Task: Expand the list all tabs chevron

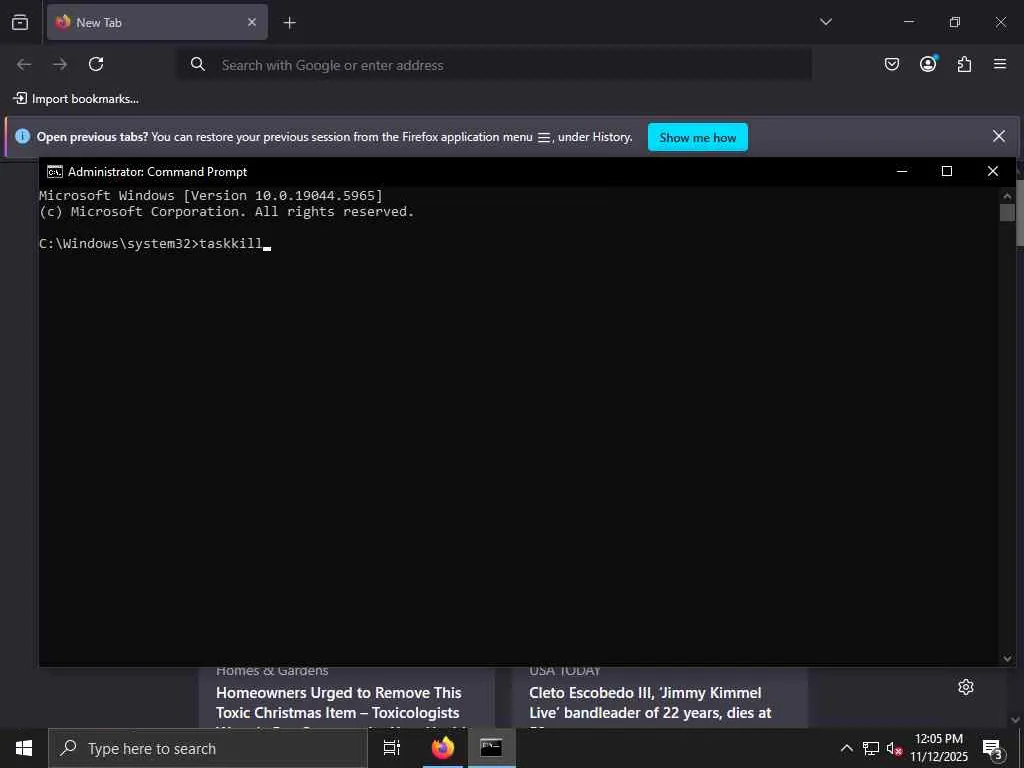Action: click(x=825, y=22)
